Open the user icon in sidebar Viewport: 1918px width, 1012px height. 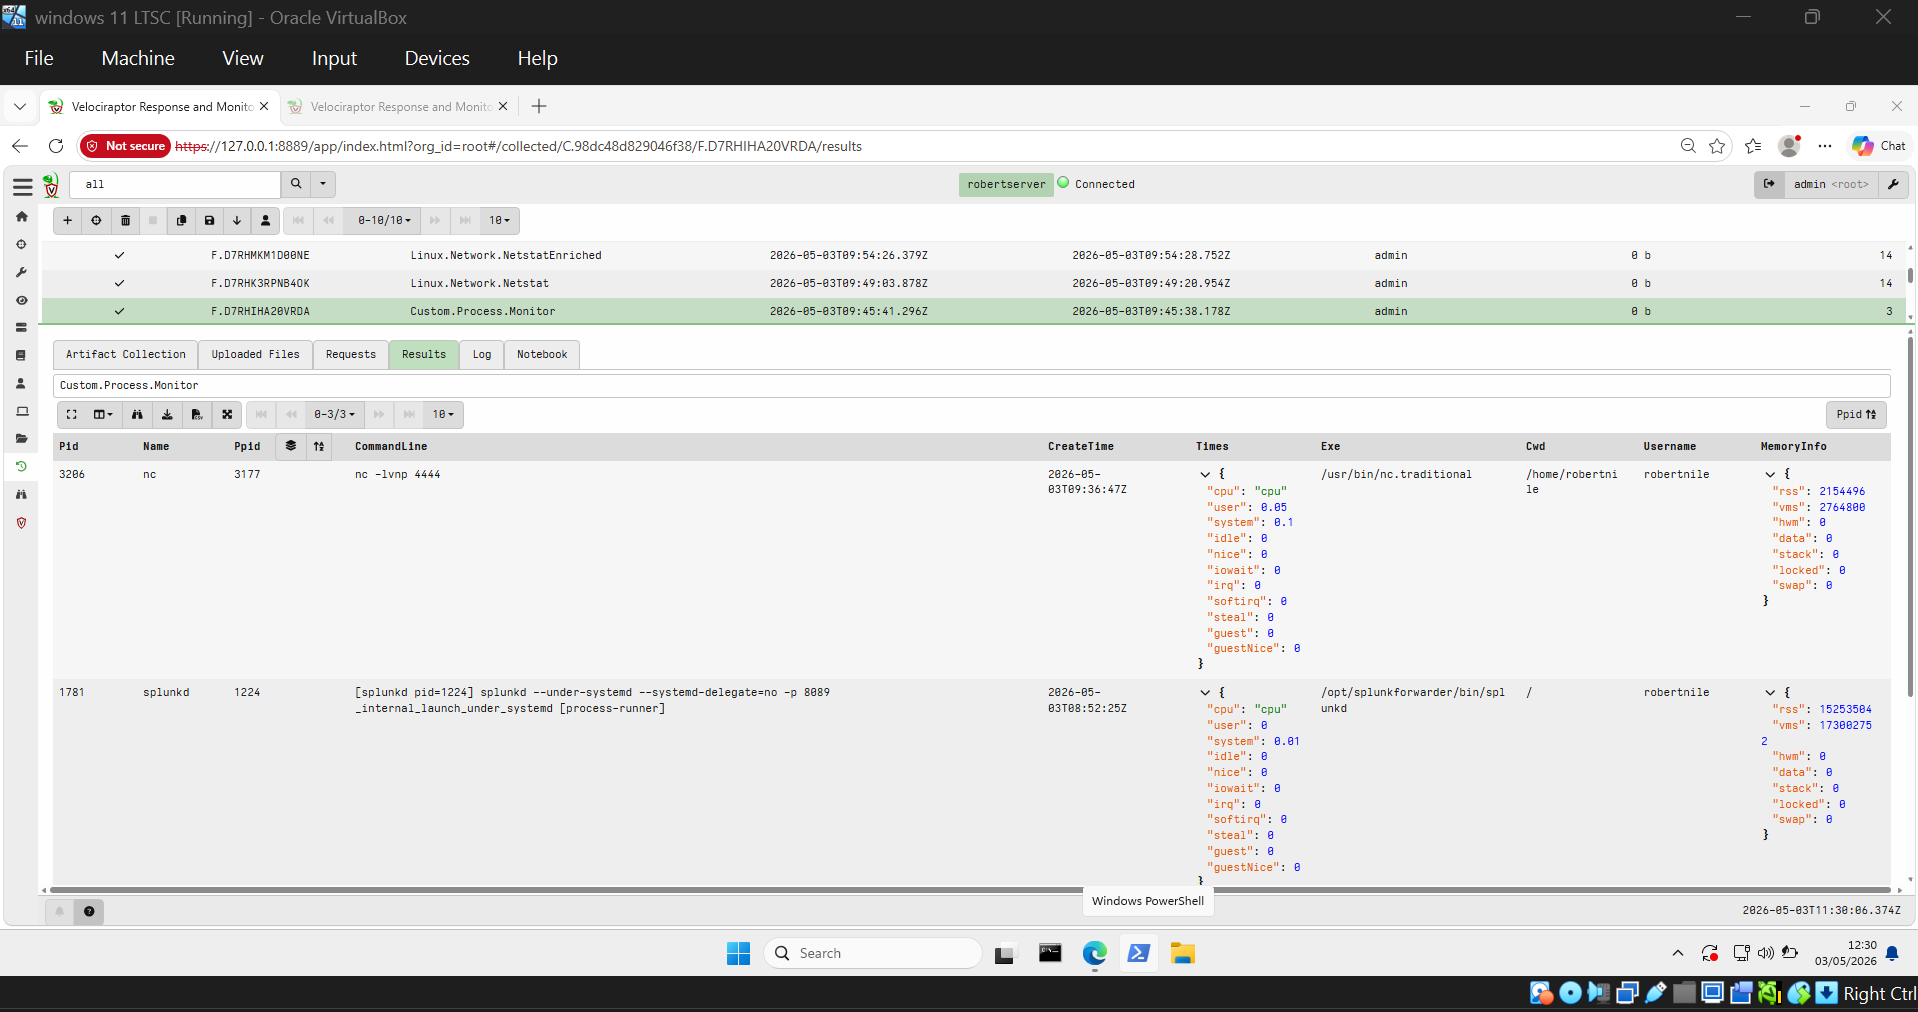21,383
